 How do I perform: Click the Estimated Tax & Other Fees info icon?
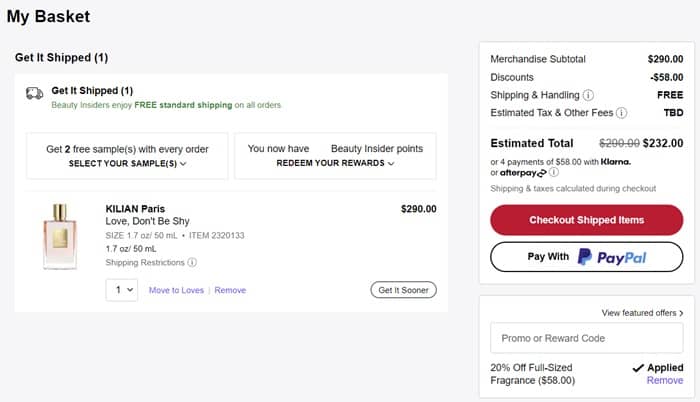click(621, 114)
